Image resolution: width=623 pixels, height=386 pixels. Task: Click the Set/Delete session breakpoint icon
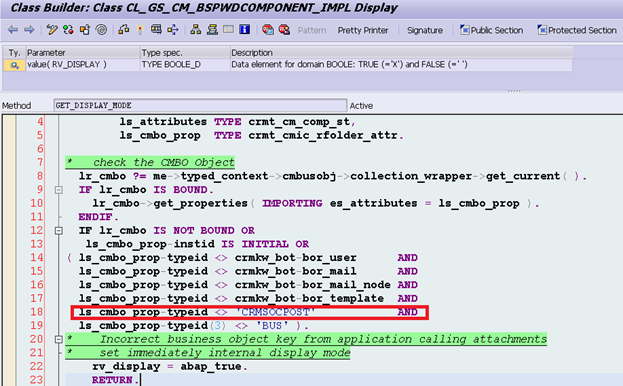click(268, 30)
